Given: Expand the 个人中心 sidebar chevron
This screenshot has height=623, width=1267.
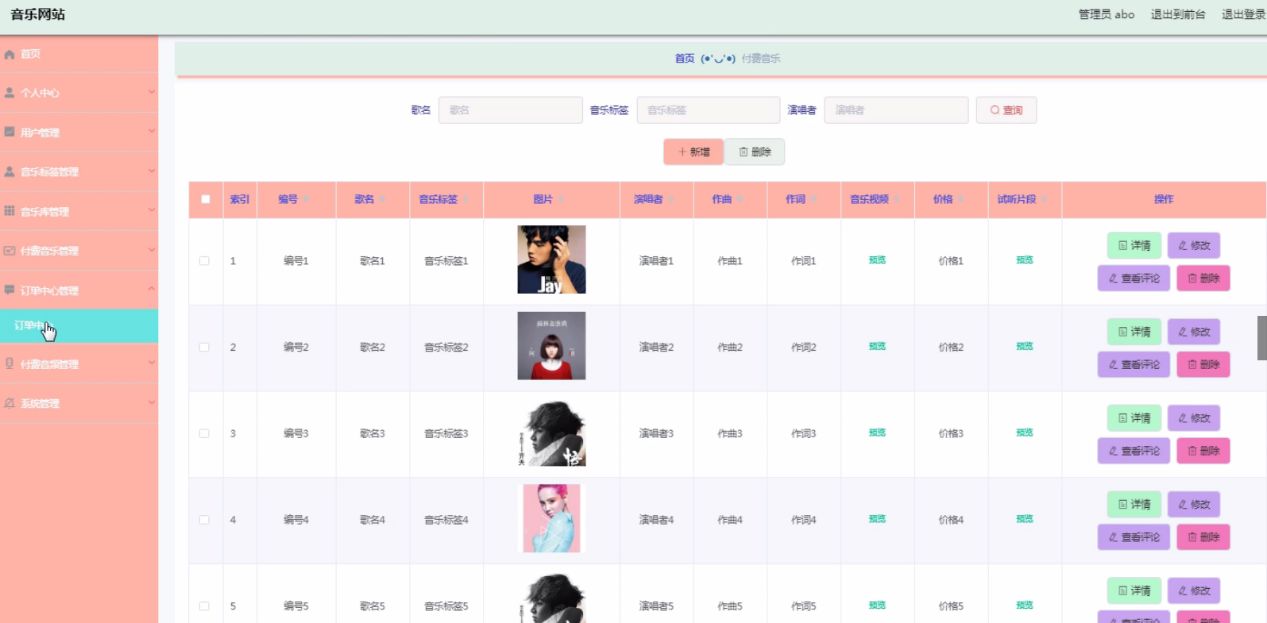Looking at the screenshot, I should click(x=151, y=92).
